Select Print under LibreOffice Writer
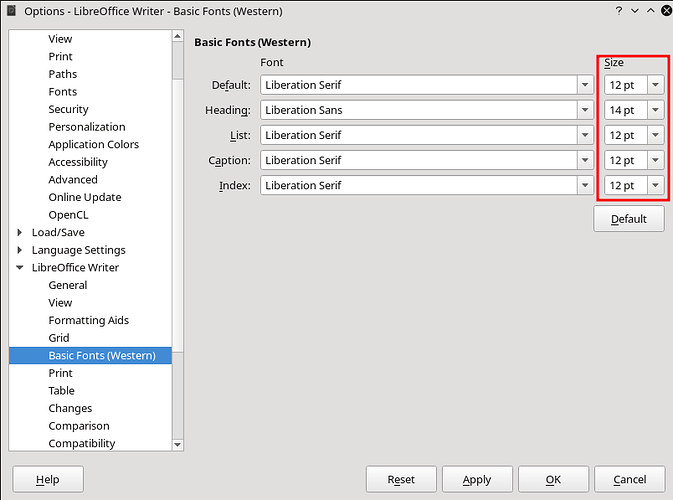This screenshot has height=500, width=673. coord(61,373)
